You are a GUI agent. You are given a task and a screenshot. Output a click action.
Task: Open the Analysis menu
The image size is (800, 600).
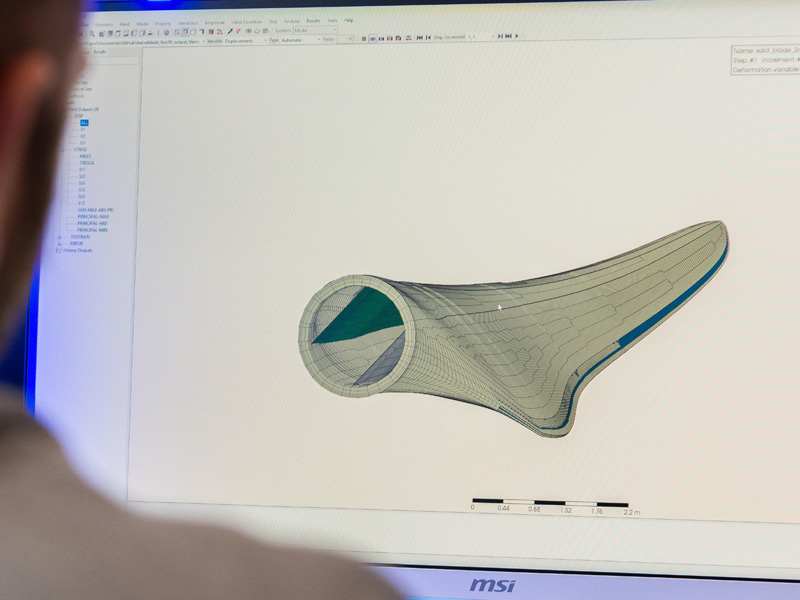(x=292, y=21)
